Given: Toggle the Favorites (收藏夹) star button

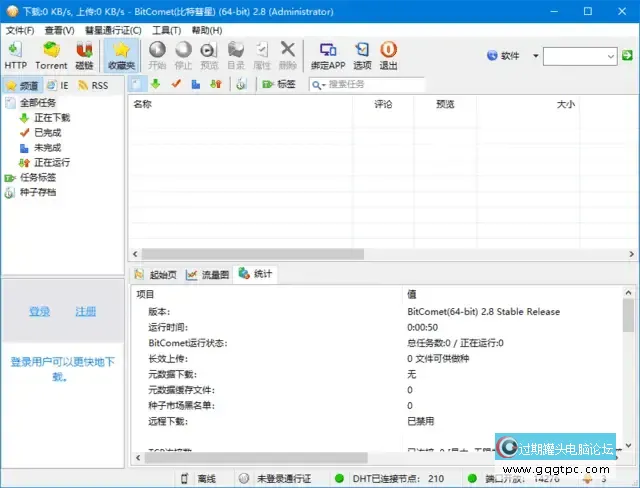Looking at the screenshot, I should click(121, 55).
